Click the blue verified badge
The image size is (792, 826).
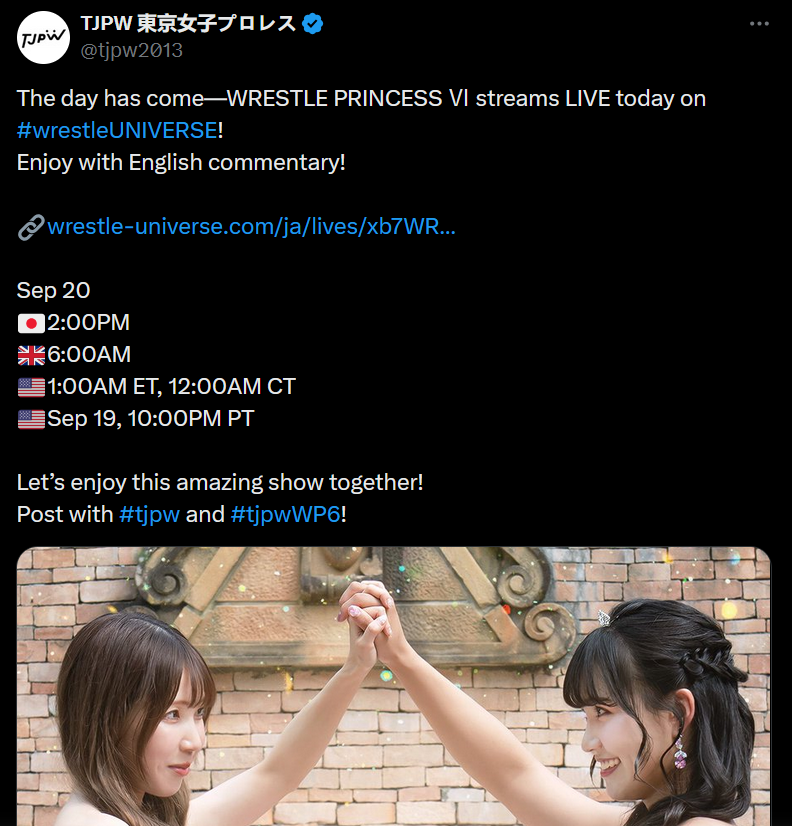pyautogui.click(x=312, y=24)
